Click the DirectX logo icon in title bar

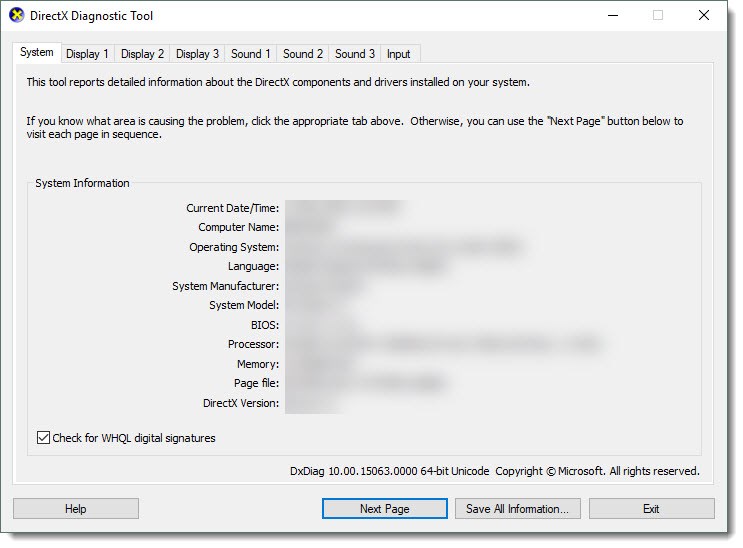point(17,15)
